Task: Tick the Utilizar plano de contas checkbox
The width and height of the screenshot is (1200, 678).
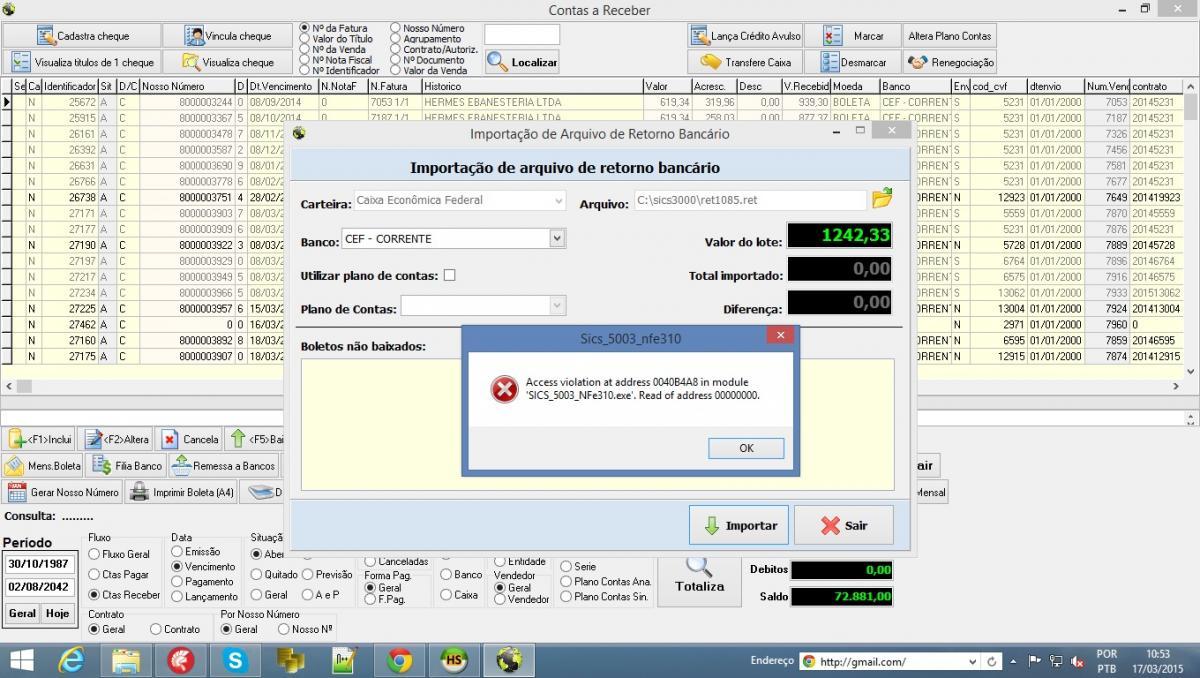Action: [449, 275]
